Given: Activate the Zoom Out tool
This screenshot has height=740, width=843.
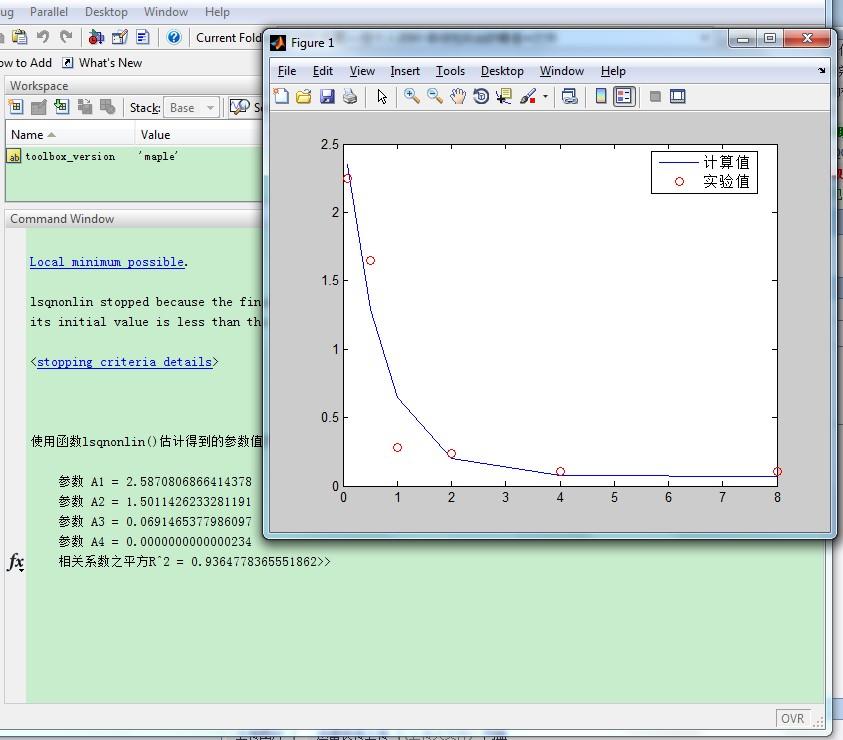Looking at the screenshot, I should coord(434,97).
